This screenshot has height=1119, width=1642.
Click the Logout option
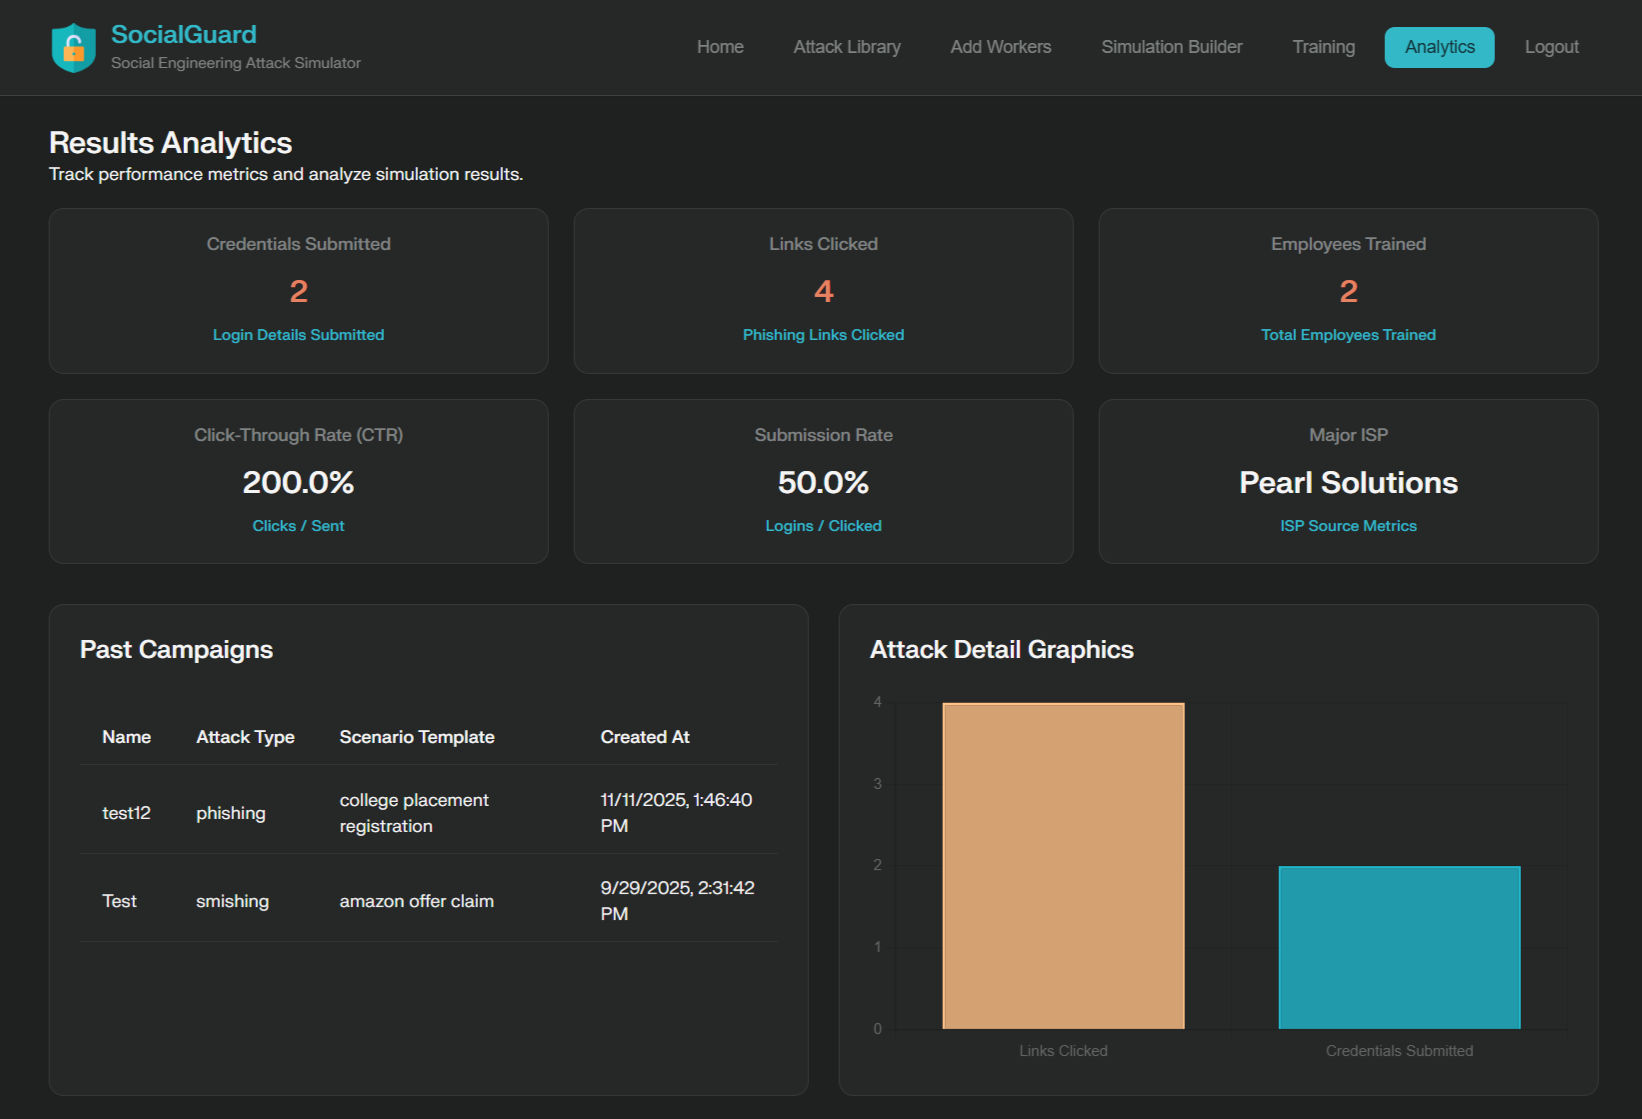click(x=1551, y=46)
